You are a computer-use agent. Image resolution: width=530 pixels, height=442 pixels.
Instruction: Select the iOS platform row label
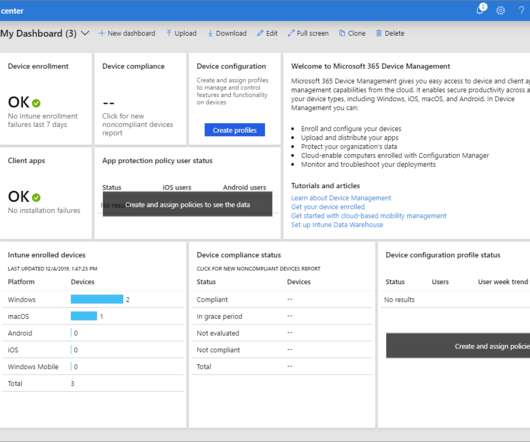13,350
